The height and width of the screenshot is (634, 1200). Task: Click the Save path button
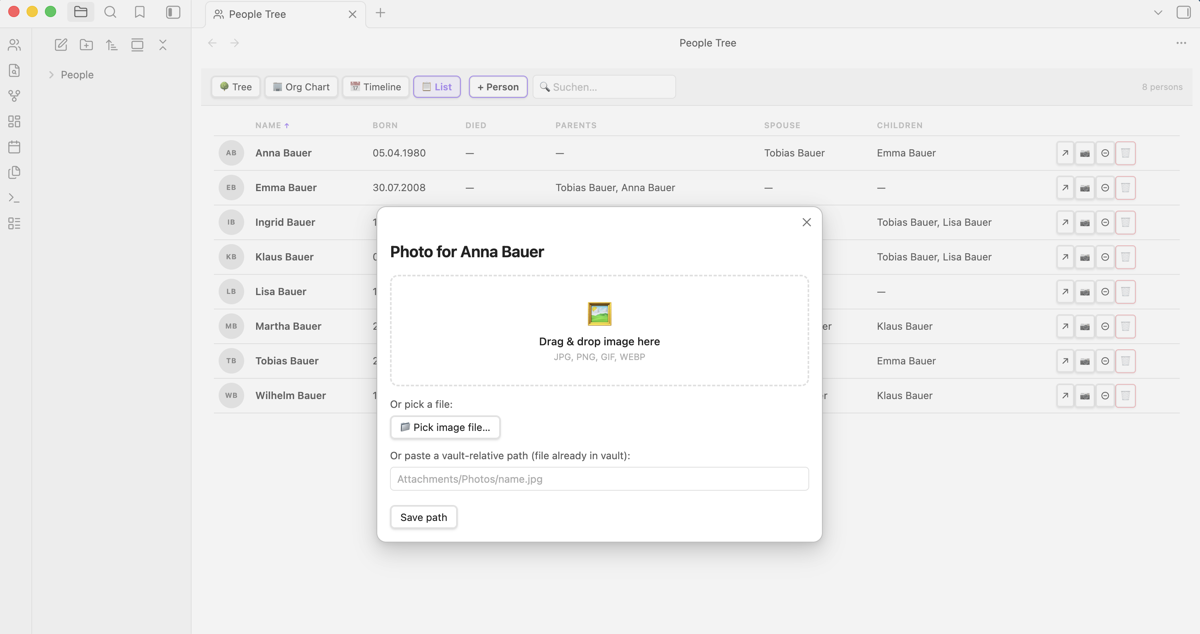point(424,517)
